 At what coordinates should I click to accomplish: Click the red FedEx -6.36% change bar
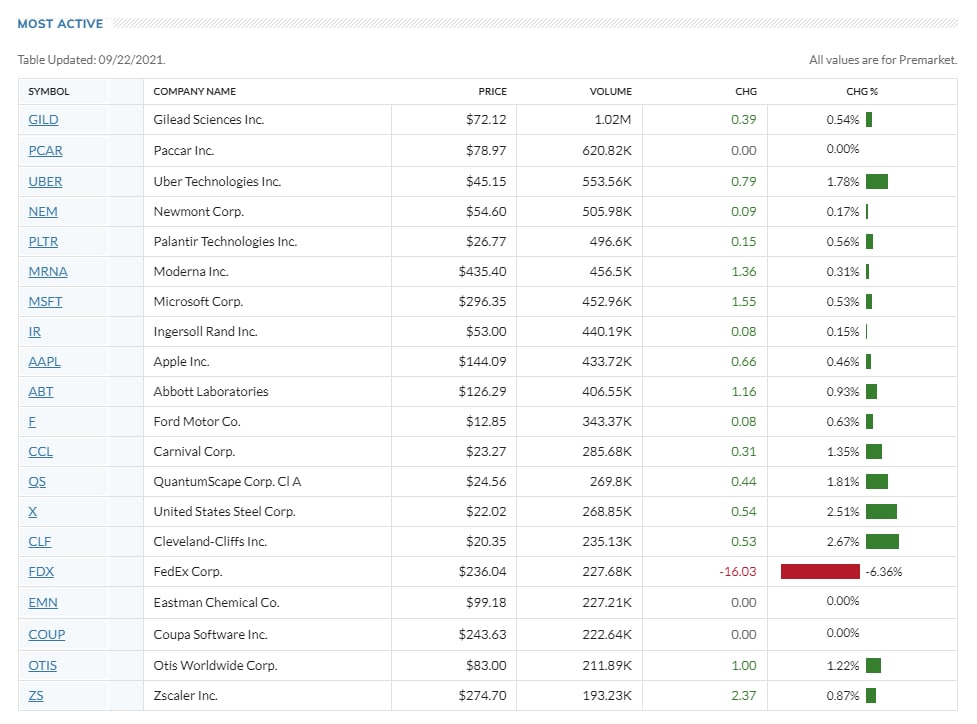click(x=820, y=571)
